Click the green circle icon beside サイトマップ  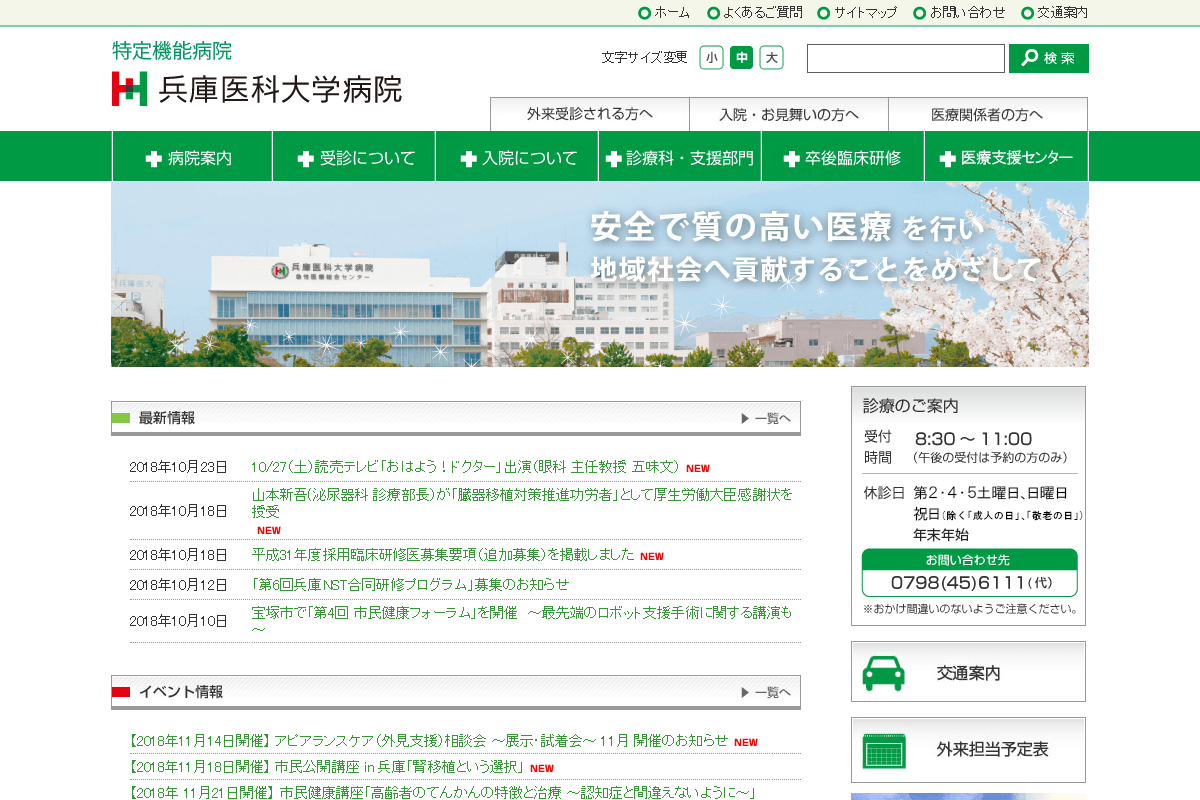[823, 13]
